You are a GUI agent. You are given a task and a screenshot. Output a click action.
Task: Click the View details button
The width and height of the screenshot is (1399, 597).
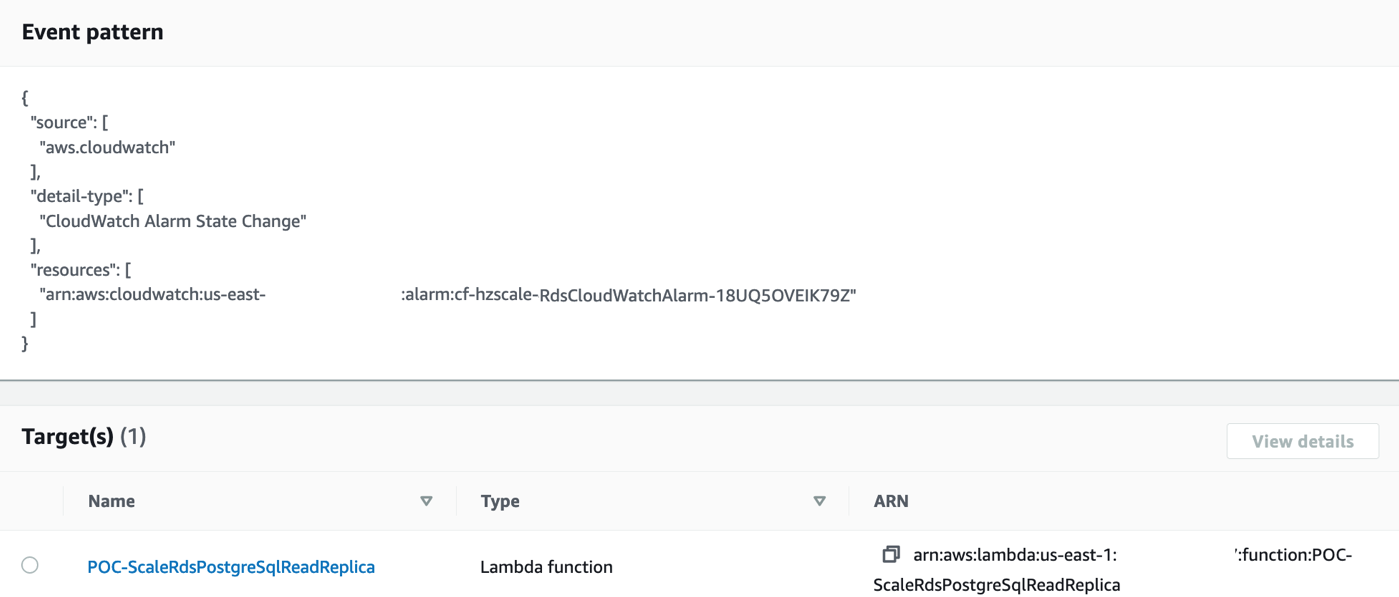1302,441
